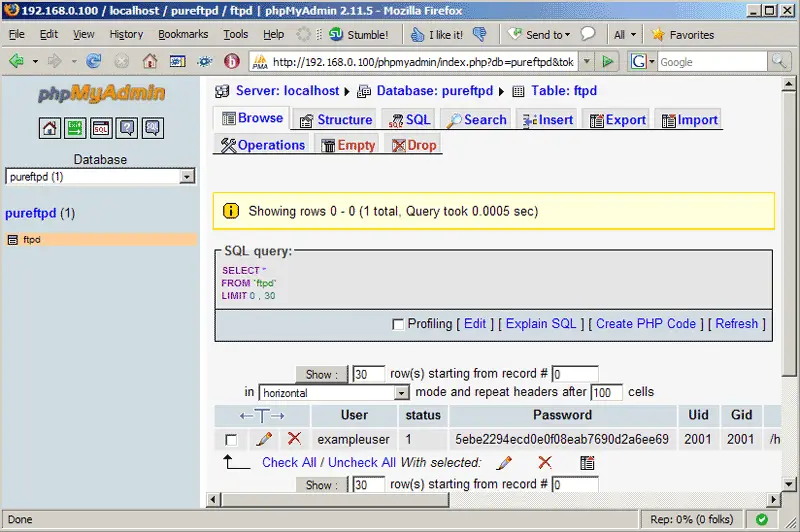
Task: Click the arrows Full Texts toggle in table header
Action: pos(262,416)
